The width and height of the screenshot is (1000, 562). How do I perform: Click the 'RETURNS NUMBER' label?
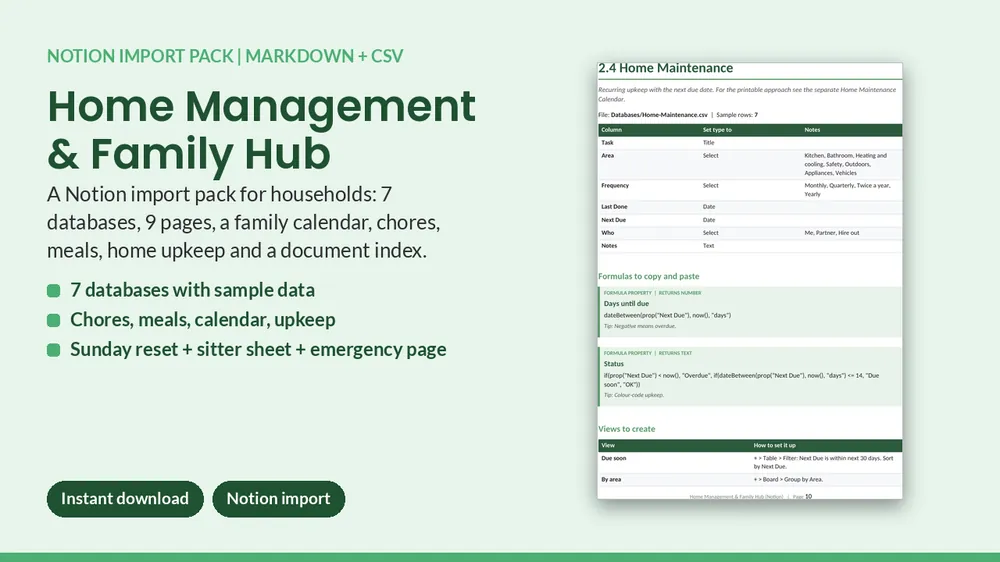[x=680, y=293]
